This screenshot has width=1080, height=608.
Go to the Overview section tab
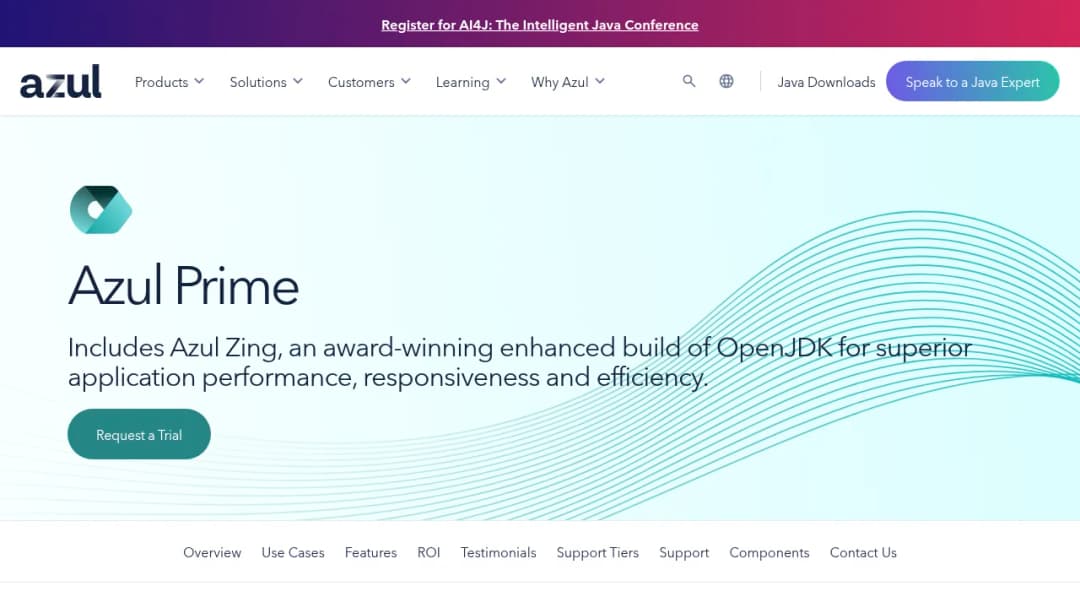coord(212,552)
